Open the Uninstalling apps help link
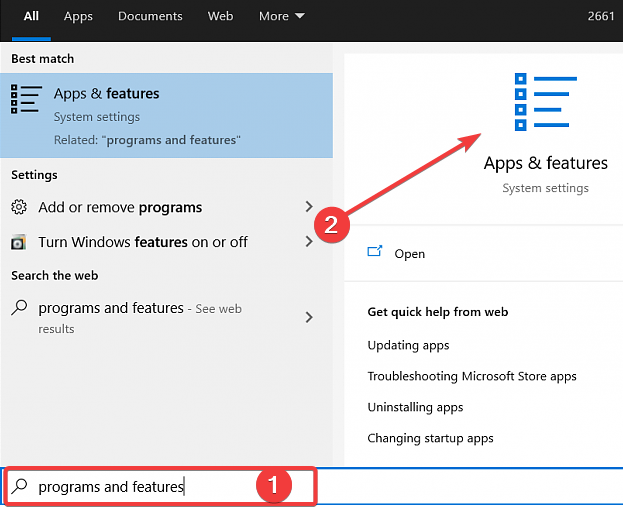 point(415,407)
